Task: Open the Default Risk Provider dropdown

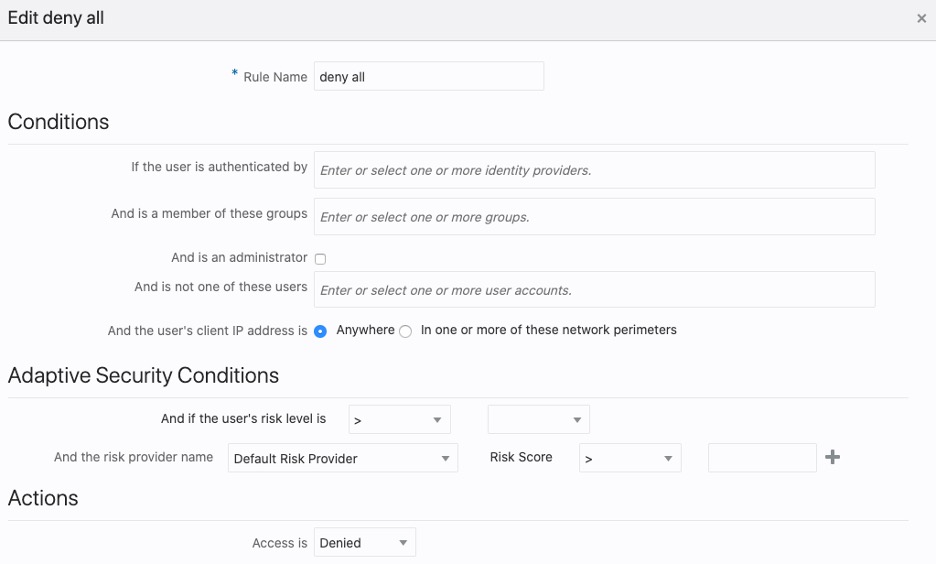Action: [x=342, y=458]
